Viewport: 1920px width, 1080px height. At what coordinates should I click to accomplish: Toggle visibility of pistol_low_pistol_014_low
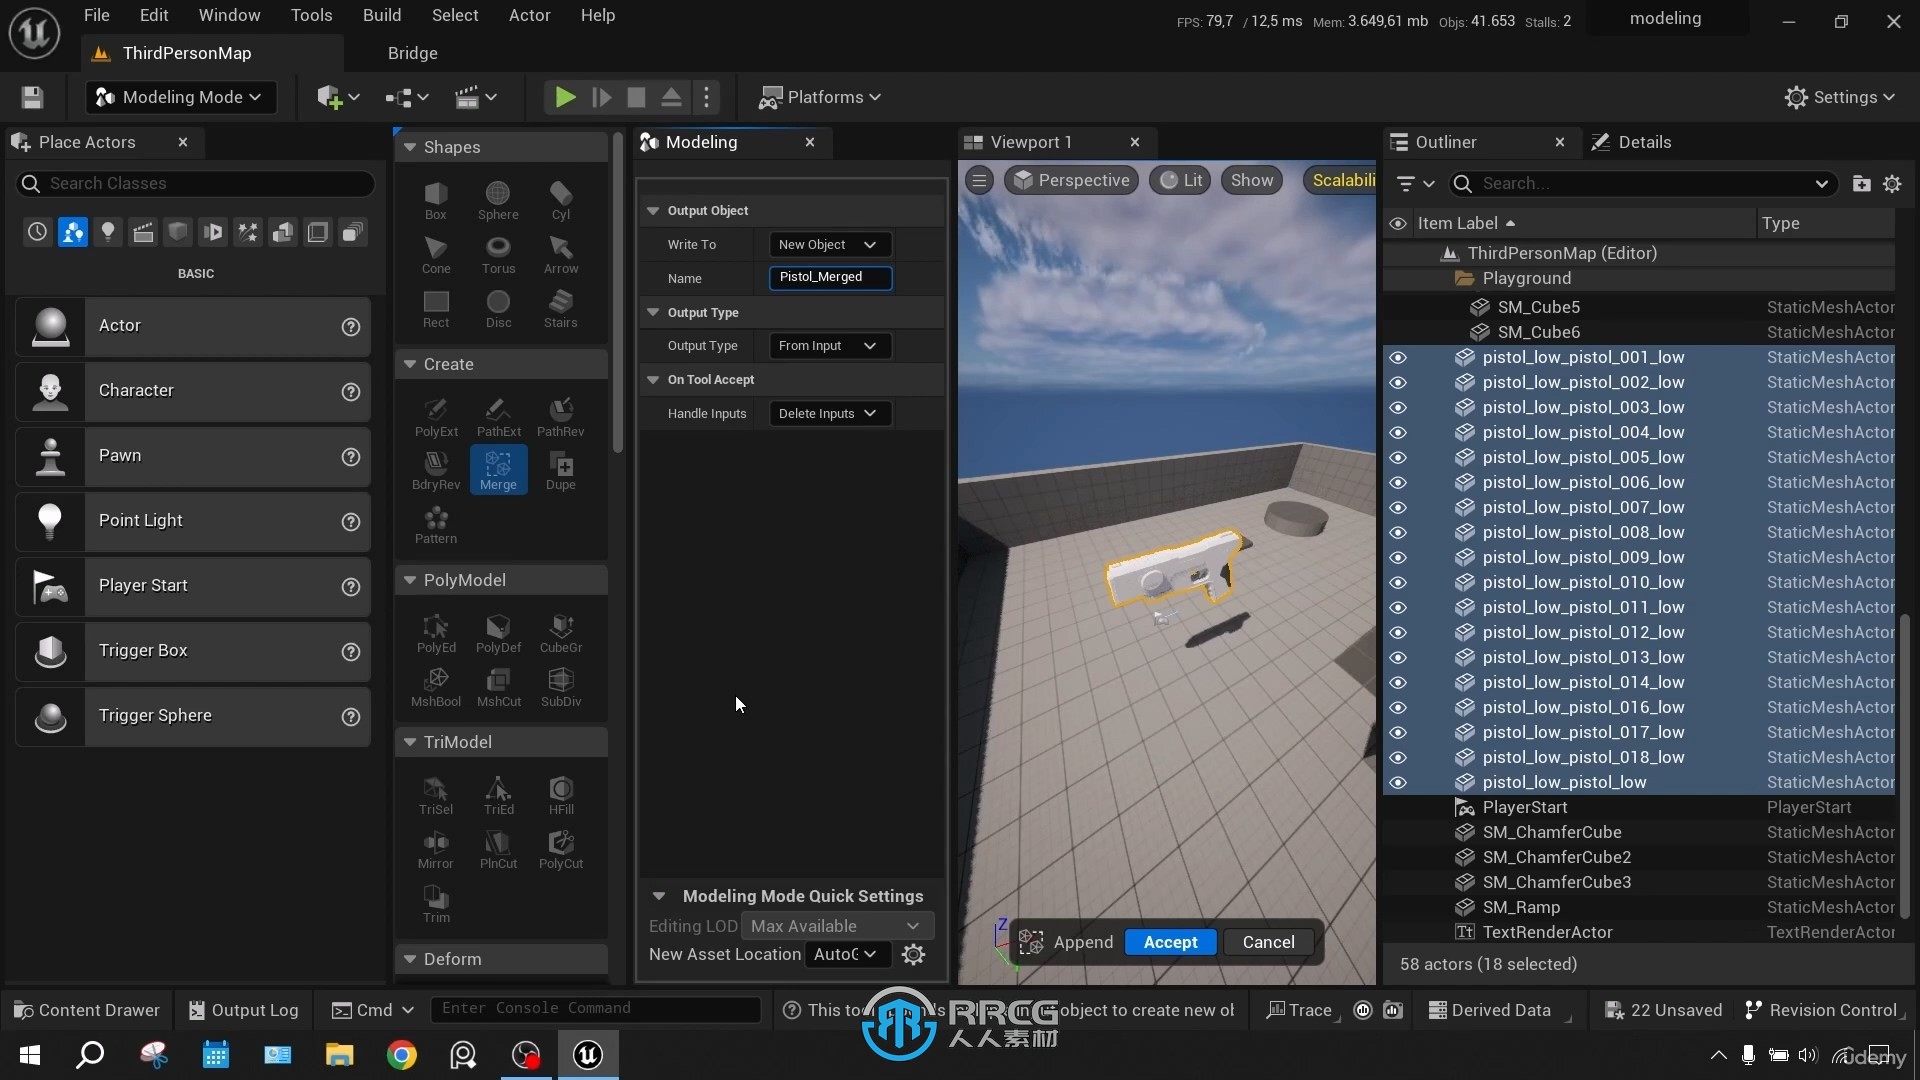(x=1398, y=682)
